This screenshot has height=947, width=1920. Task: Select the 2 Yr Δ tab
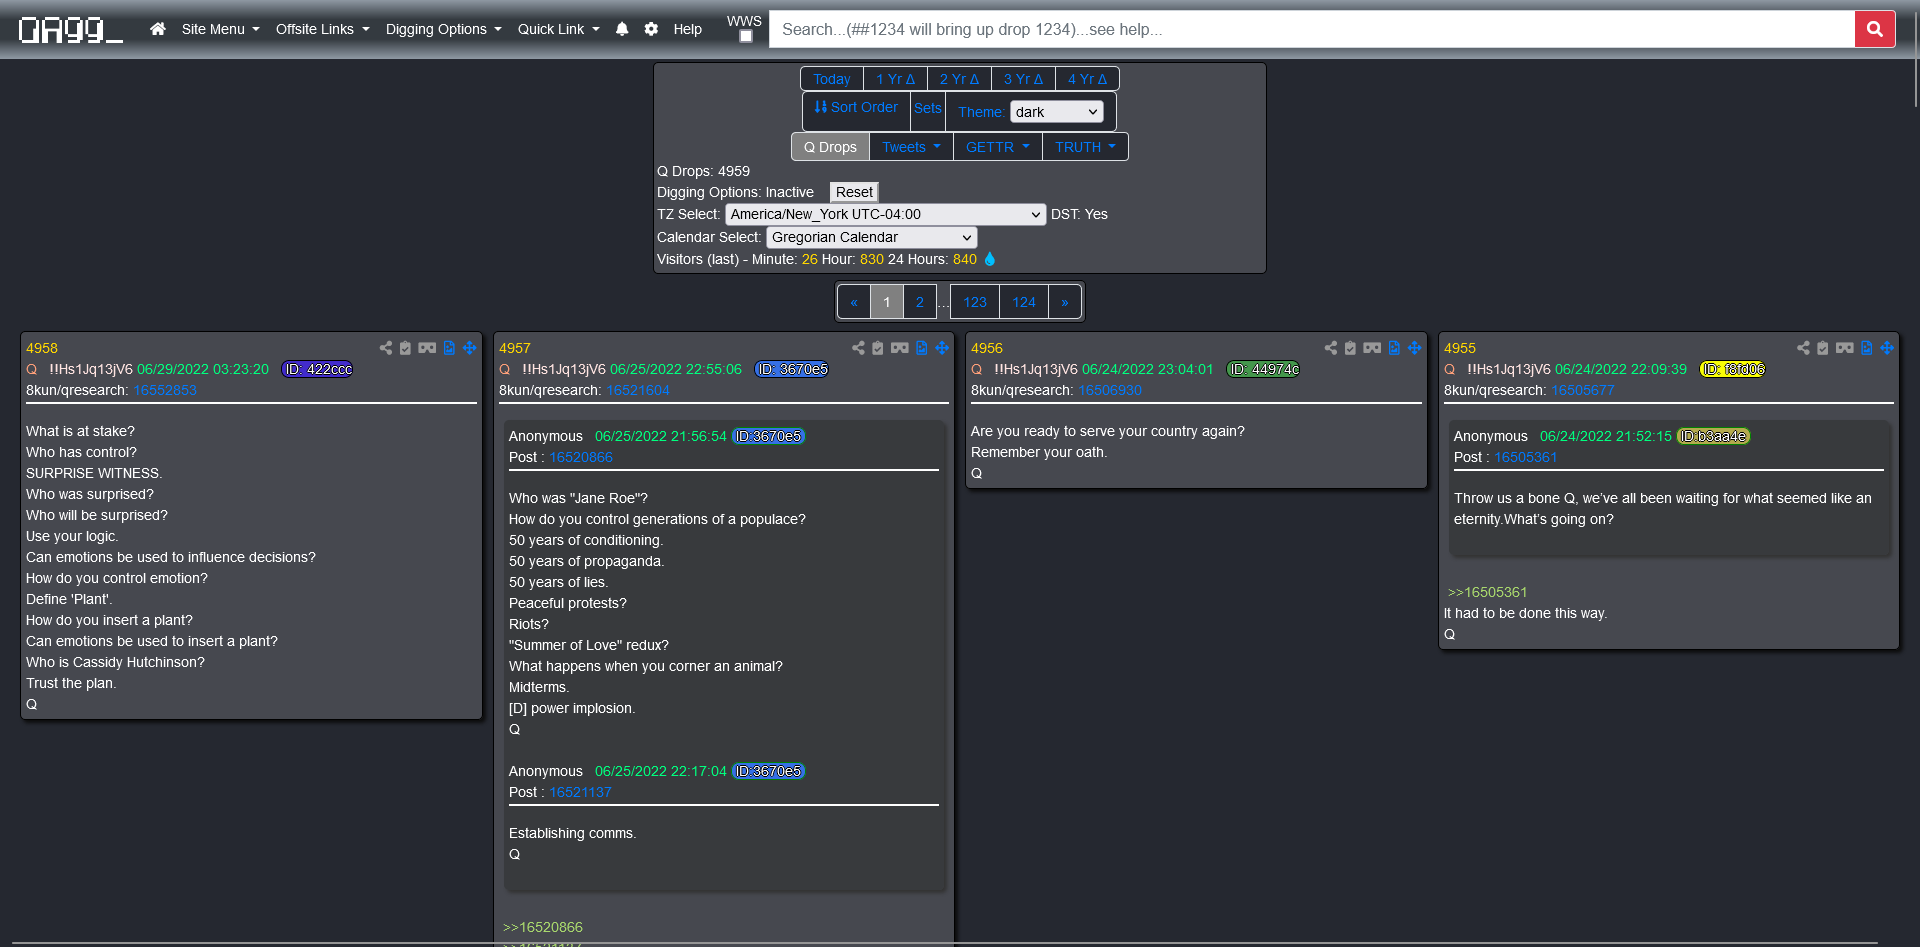959,79
